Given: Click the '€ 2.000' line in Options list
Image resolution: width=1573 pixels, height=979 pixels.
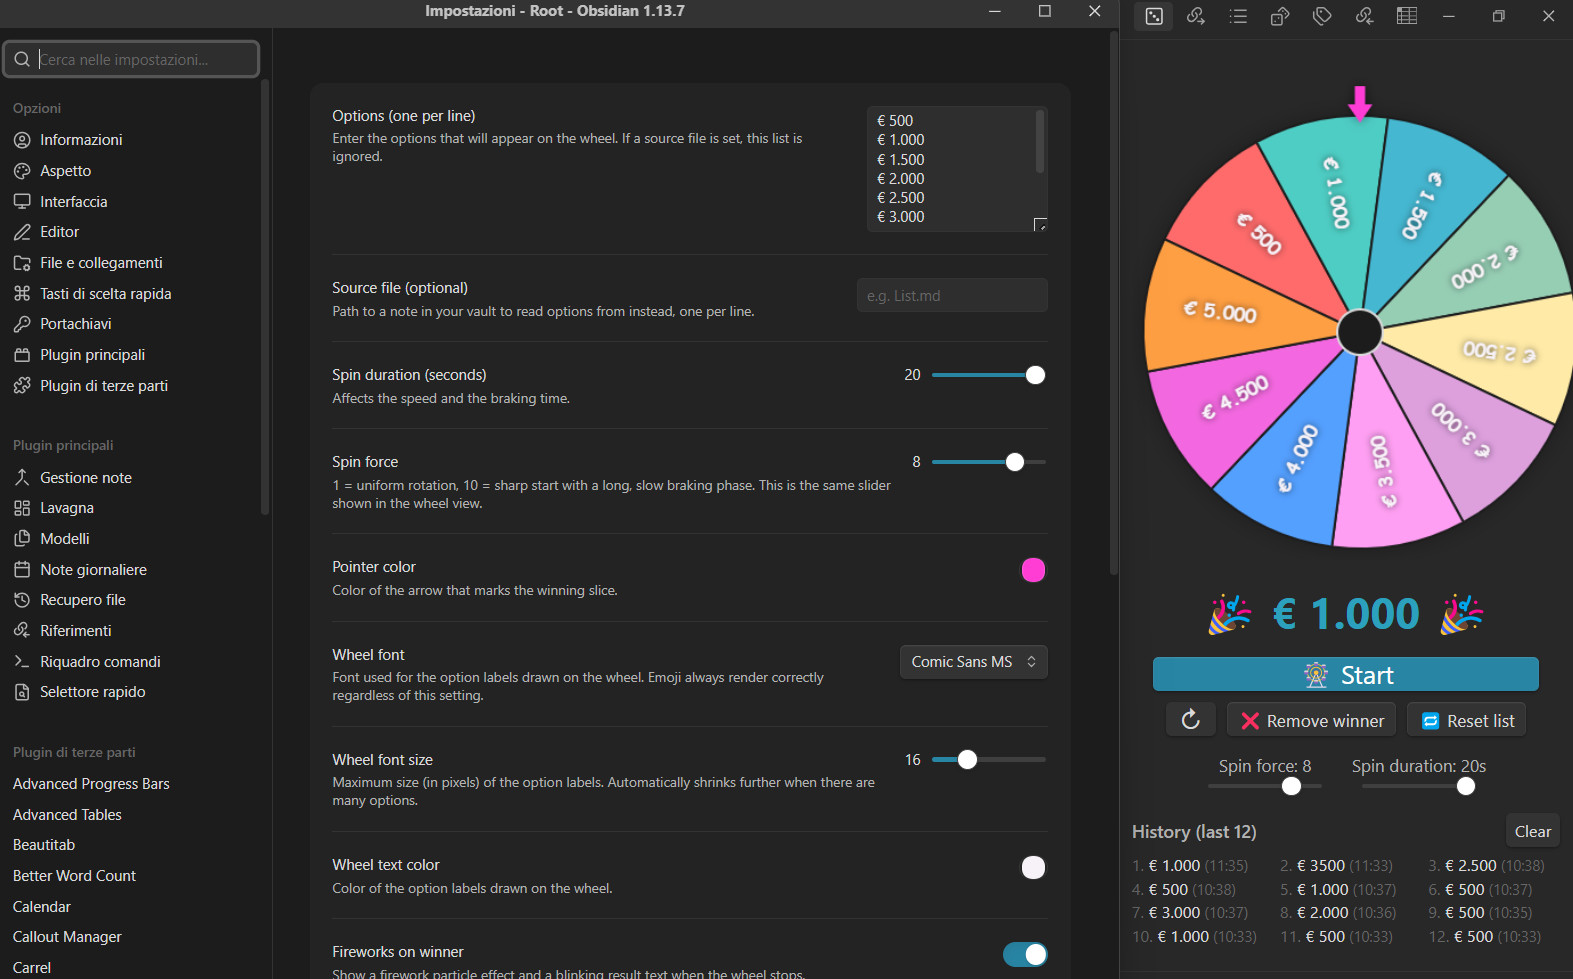Looking at the screenshot, I should coord(901,179).
